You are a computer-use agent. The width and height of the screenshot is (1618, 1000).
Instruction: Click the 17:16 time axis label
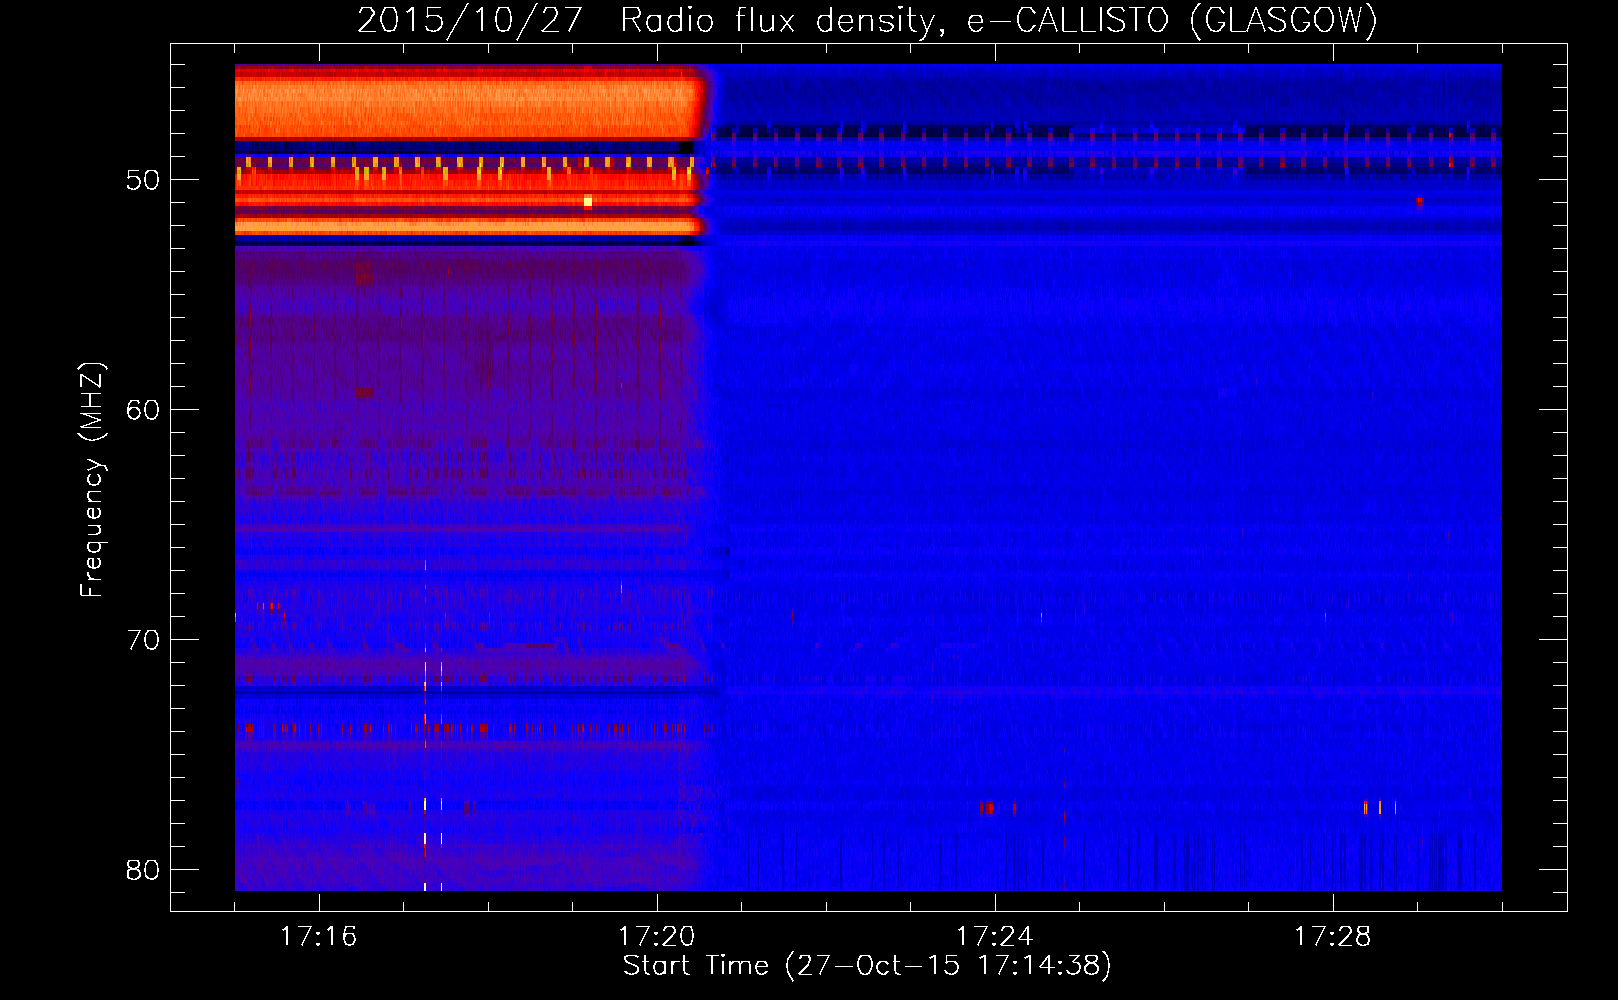(x=318, y=937)
